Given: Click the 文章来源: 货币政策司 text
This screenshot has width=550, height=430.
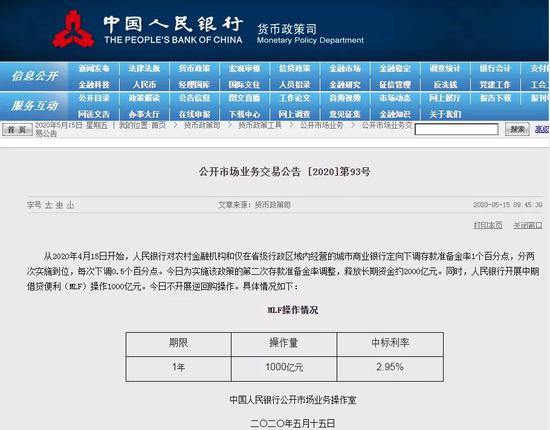Looking at the screenshot, I should (255, 205).
